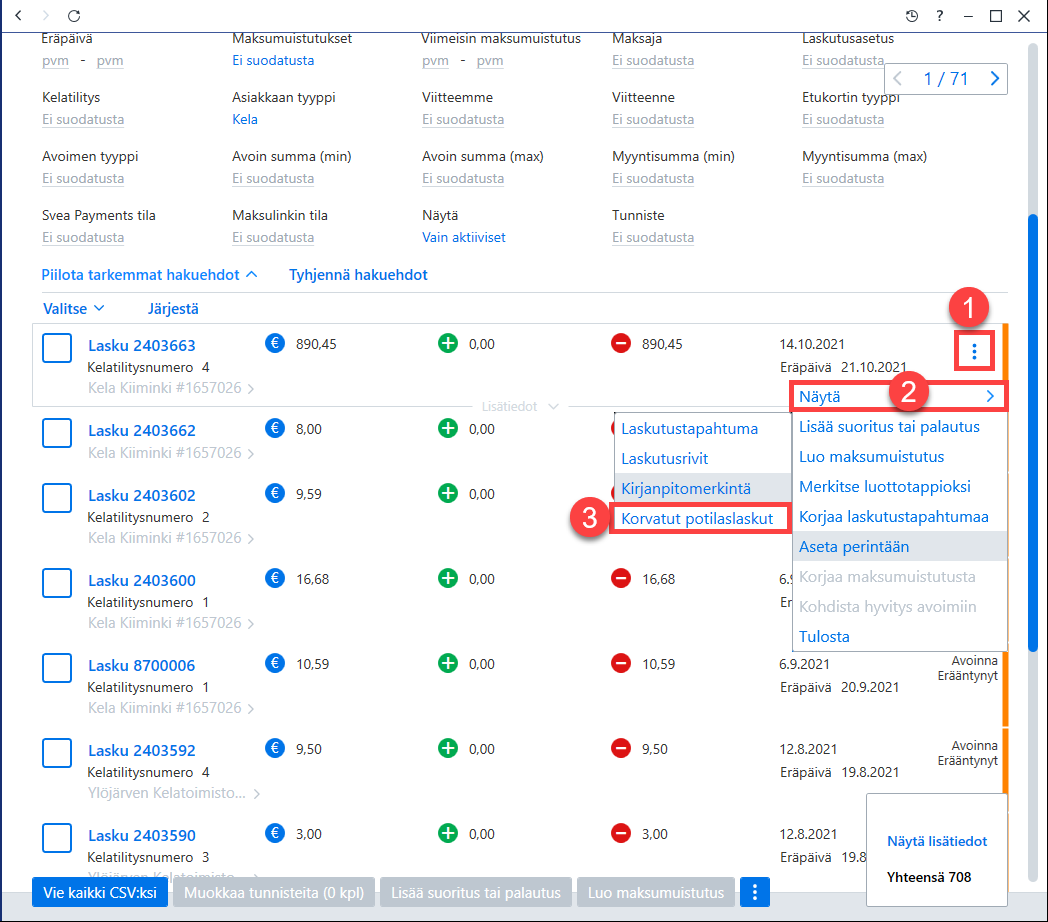Click the euro icon for Lasku 2403592
Image resolution: width=1048 pixels, height=922 pixels.
(x=275, y=747)
